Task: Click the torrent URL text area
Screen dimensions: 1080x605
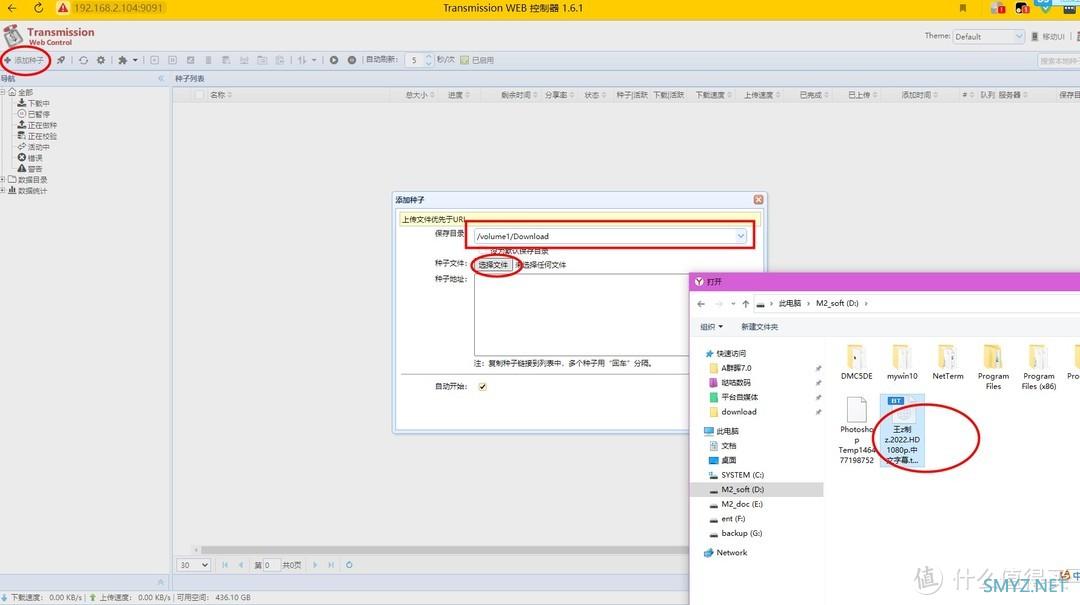Action: coord(582,315)
